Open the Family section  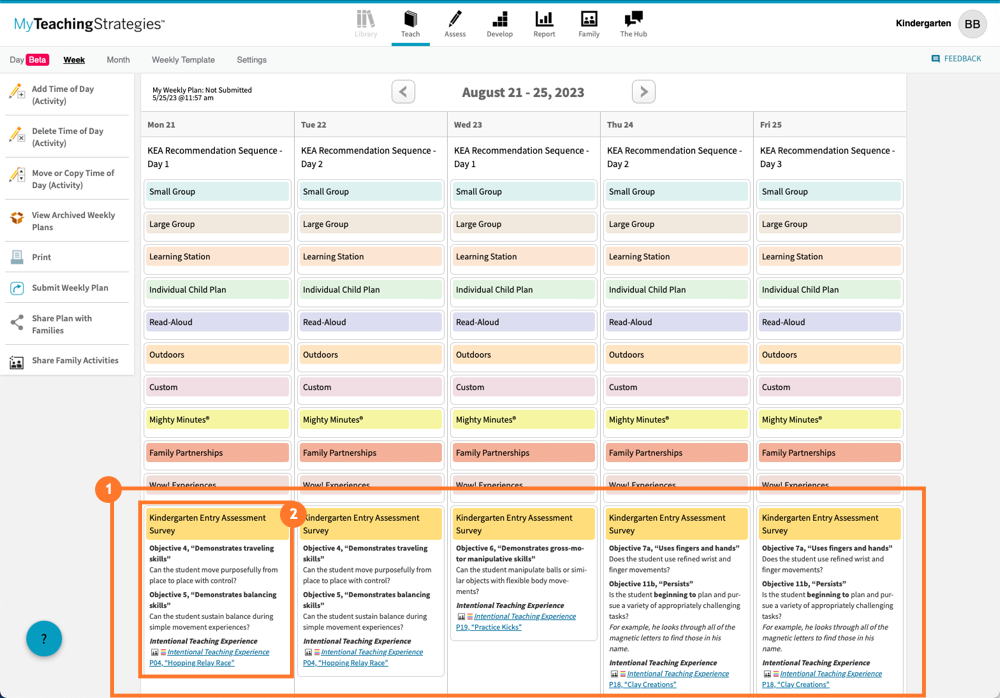coord(589,24)
